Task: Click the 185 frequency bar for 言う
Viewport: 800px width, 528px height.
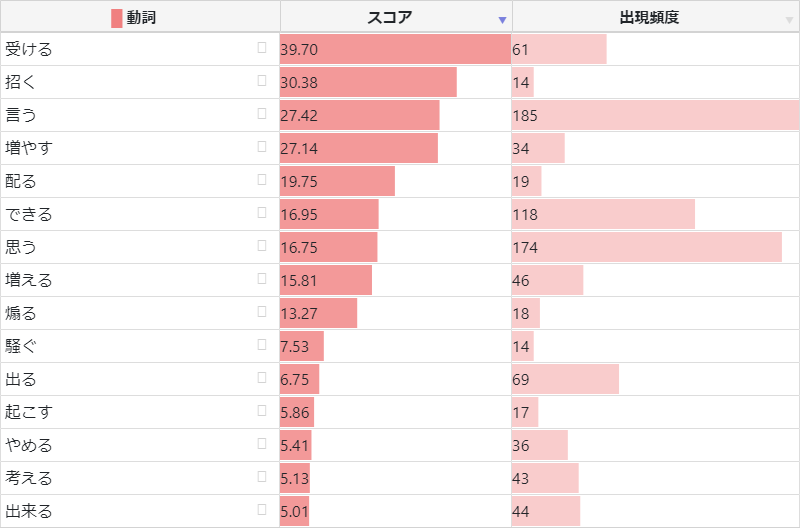Action: coord(655,115)
